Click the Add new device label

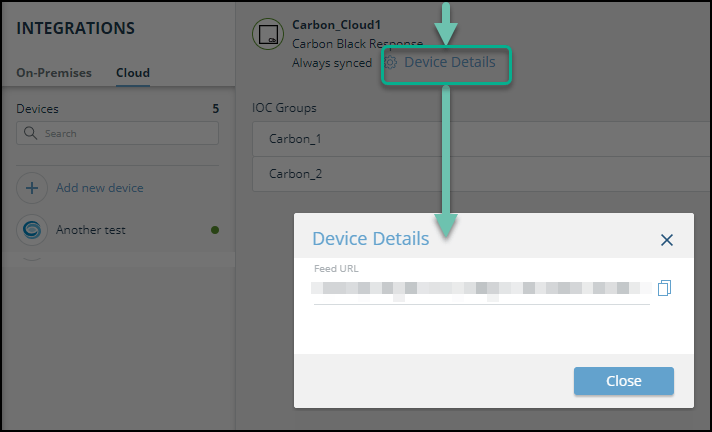99,188
